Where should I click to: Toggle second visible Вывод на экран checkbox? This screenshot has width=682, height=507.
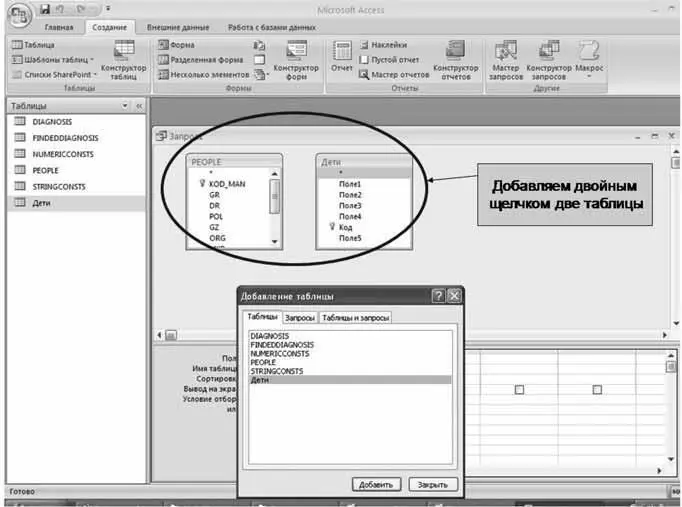tap(597, 390)
